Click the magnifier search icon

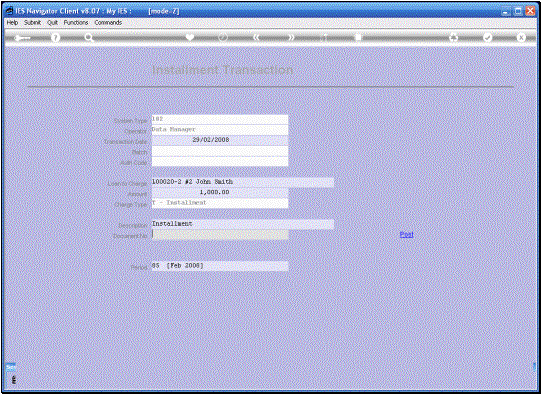point(89,38)
